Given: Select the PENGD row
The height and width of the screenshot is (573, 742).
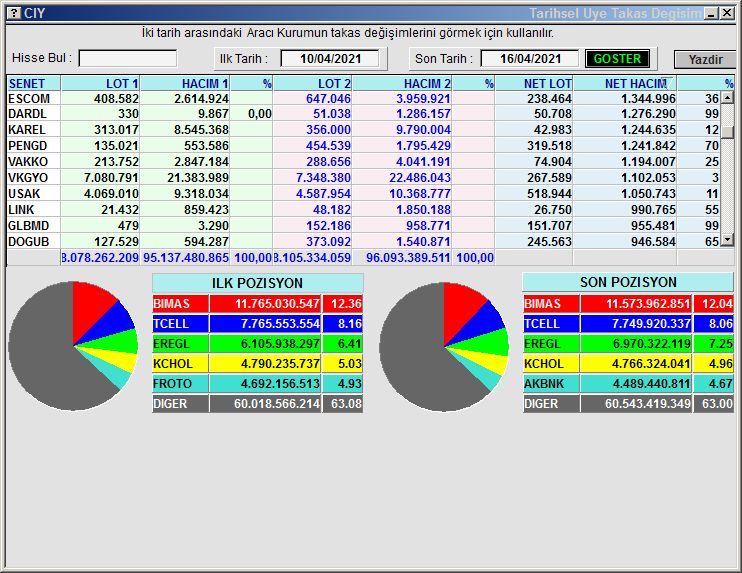Looking at the screenshot, I should pos(363,146).
